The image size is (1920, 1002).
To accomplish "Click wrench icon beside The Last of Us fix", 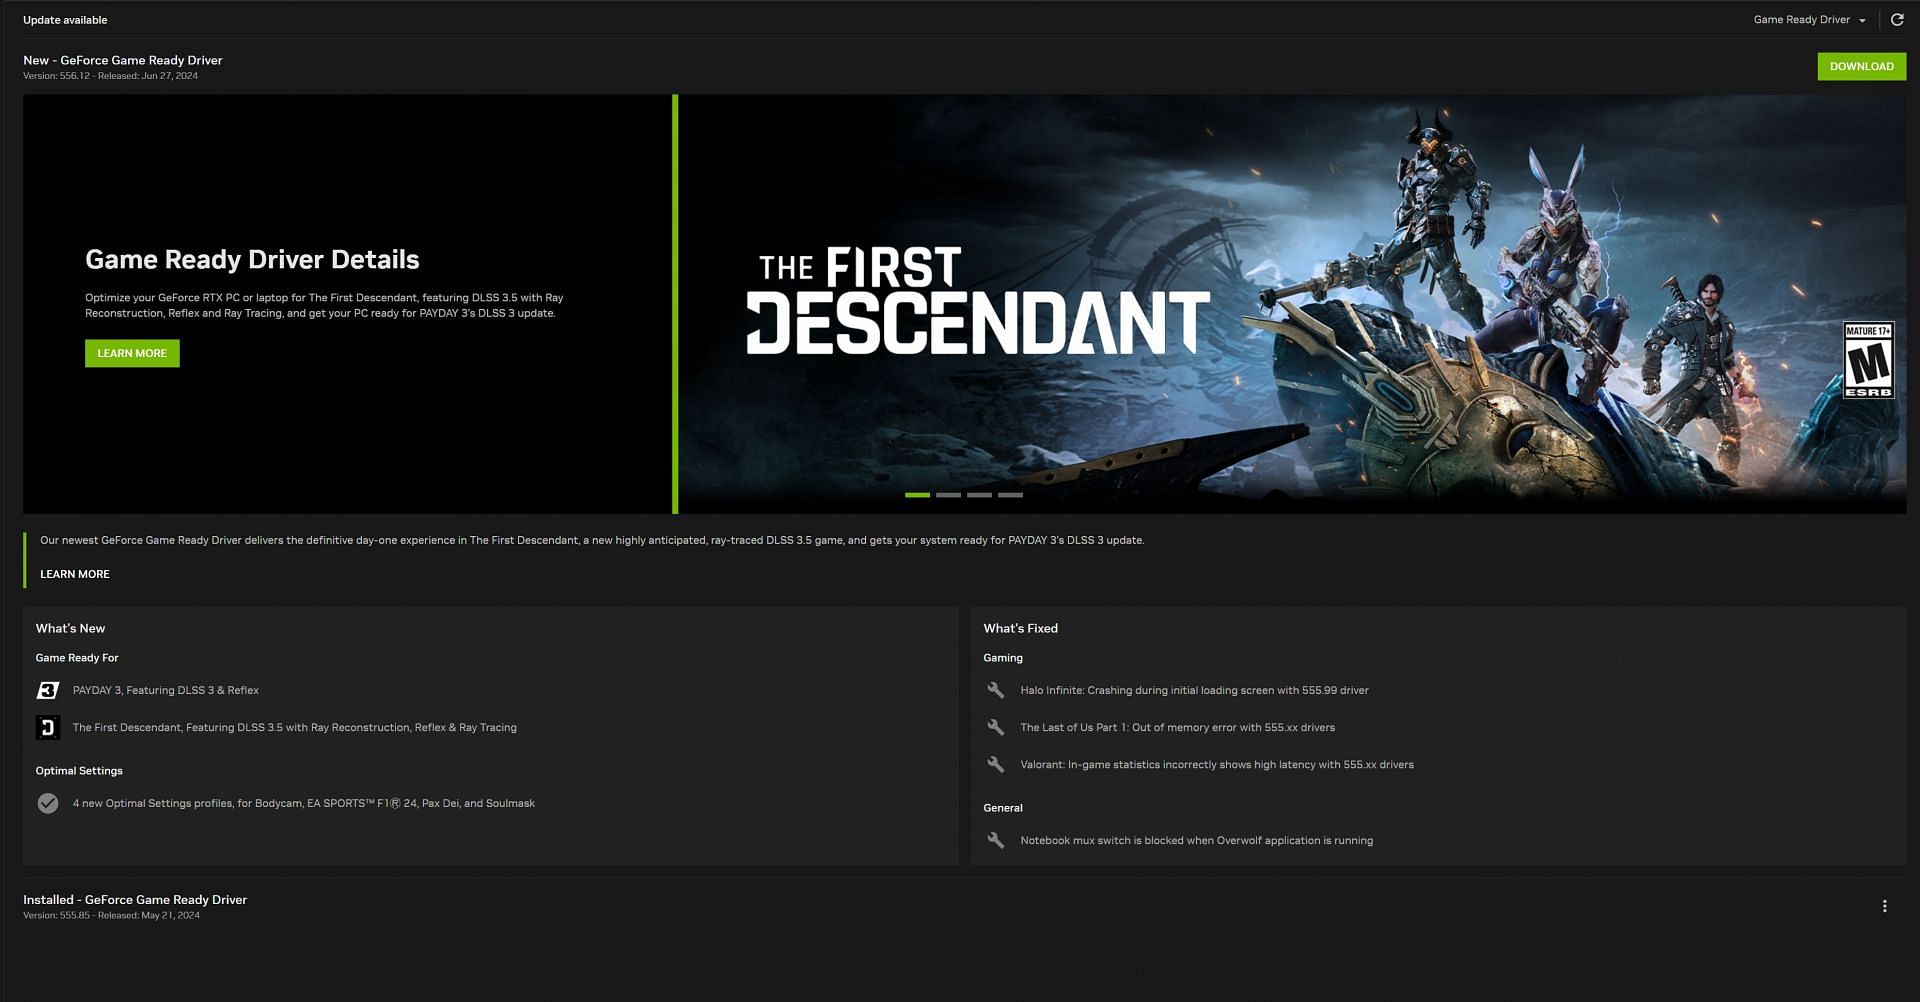I will point(995,727).
